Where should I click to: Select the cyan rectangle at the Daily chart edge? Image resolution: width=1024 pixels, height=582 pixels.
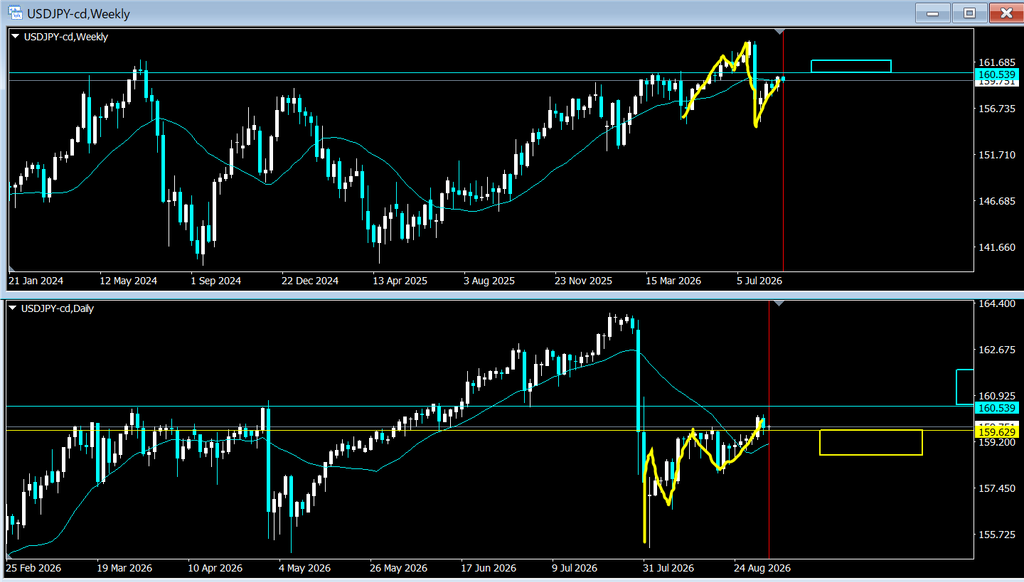[965, 387]
